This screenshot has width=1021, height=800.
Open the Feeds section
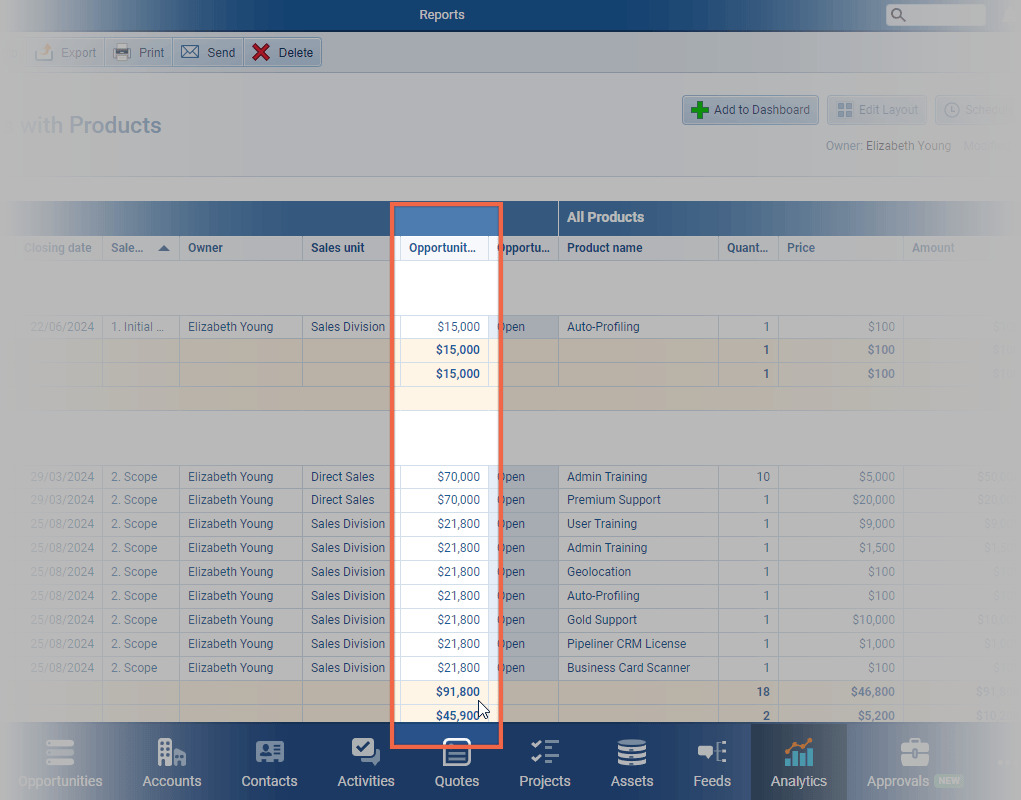tap(712, 764)
